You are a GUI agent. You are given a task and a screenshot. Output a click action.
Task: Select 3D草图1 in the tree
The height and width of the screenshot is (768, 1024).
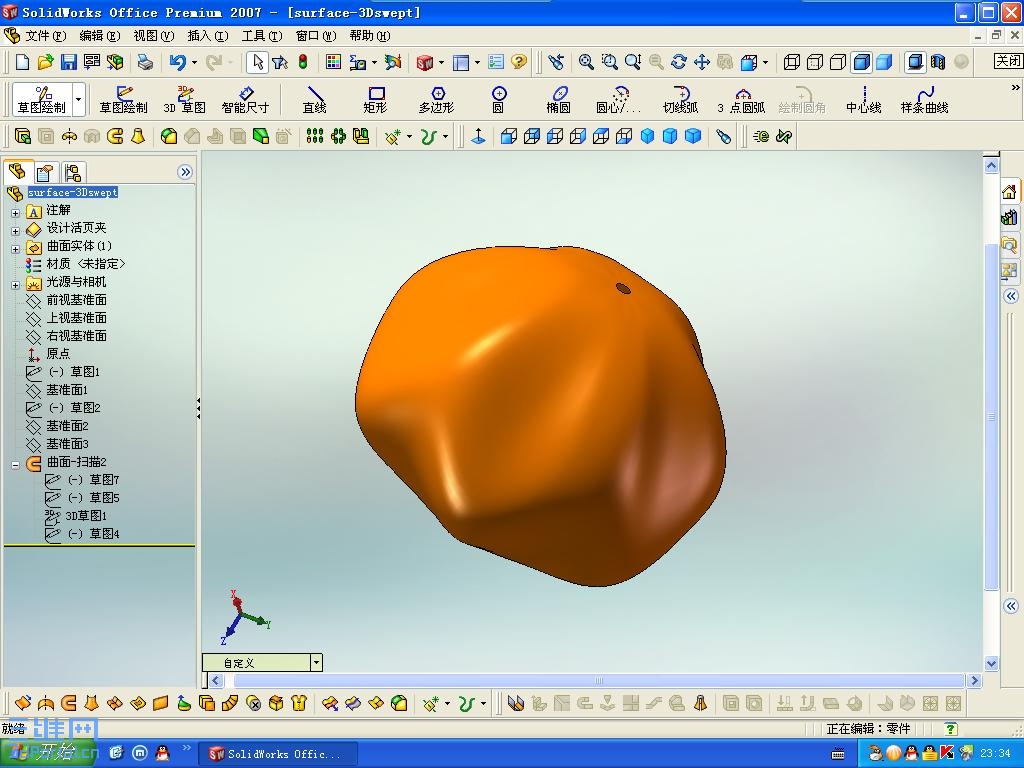pos(86,515)
